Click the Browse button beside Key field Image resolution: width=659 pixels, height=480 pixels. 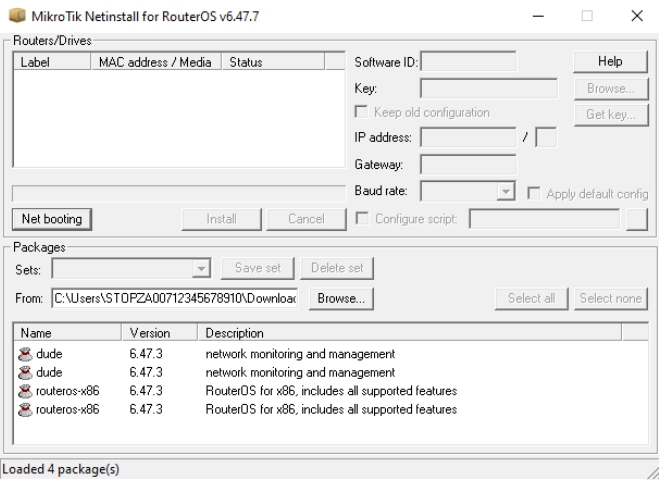coord(611,89)
